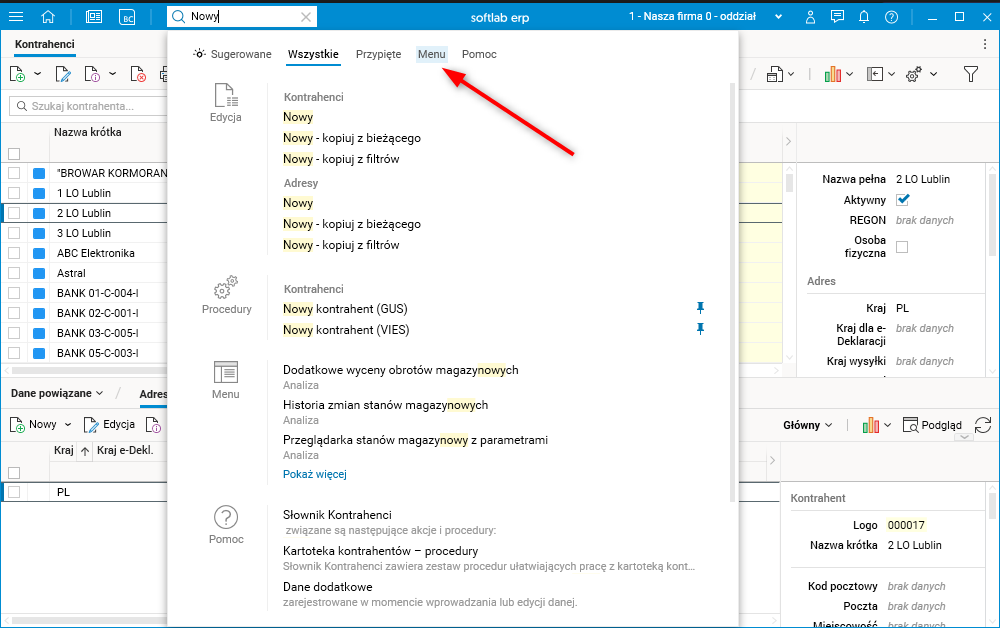
Task: Go to the Home screen icon
Action: click(48, 17)
